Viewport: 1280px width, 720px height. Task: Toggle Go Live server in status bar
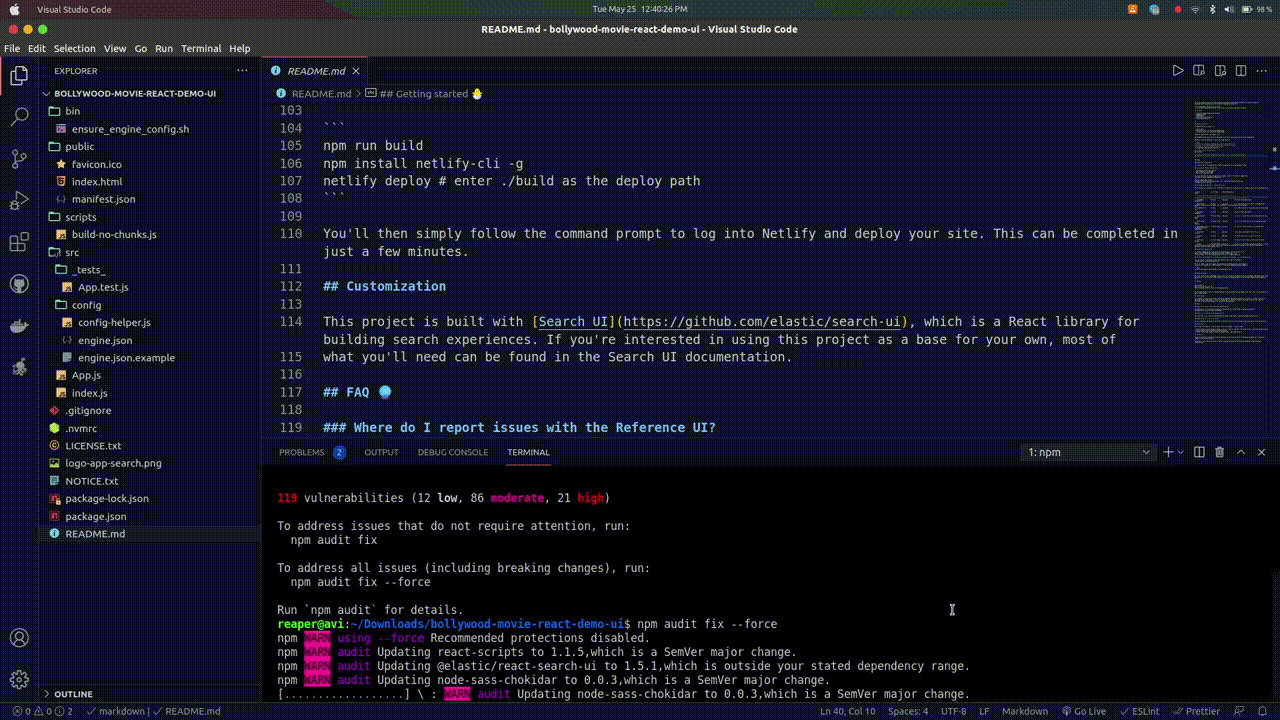click(1084, 711)
